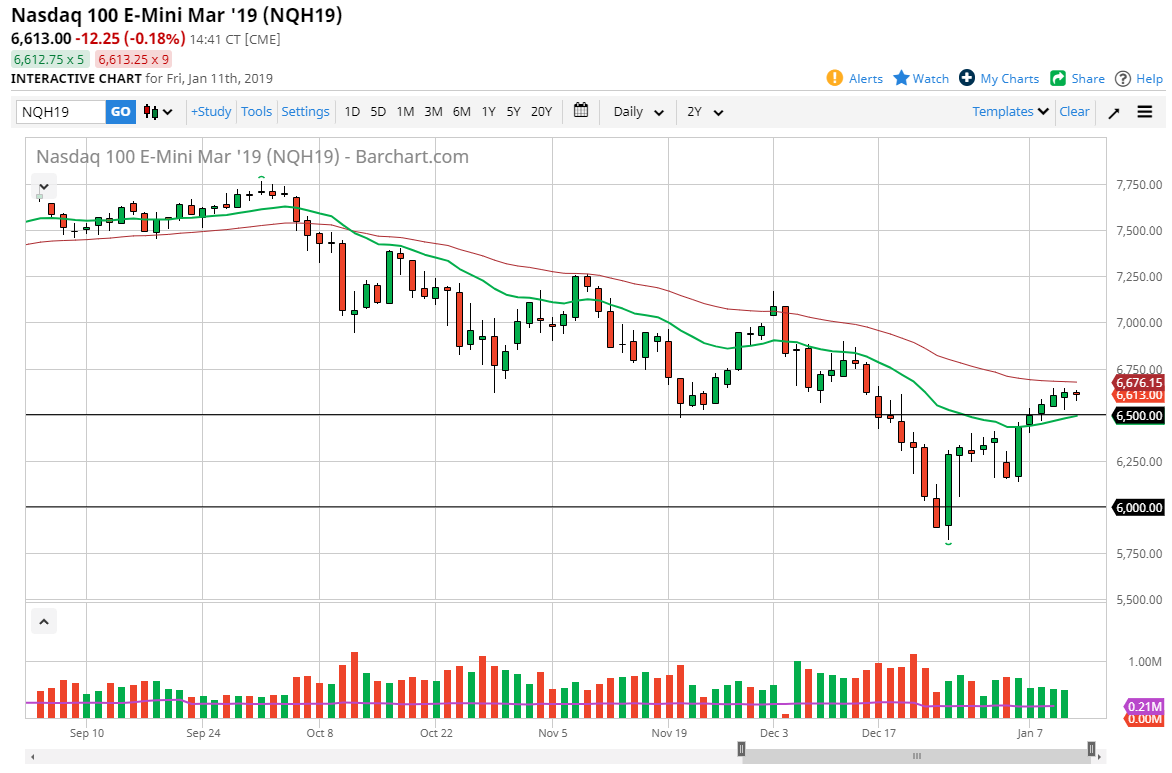The image size is (1172, 773).
Task: Toggle the Watch star for NQH19
Action: [903, 78]
